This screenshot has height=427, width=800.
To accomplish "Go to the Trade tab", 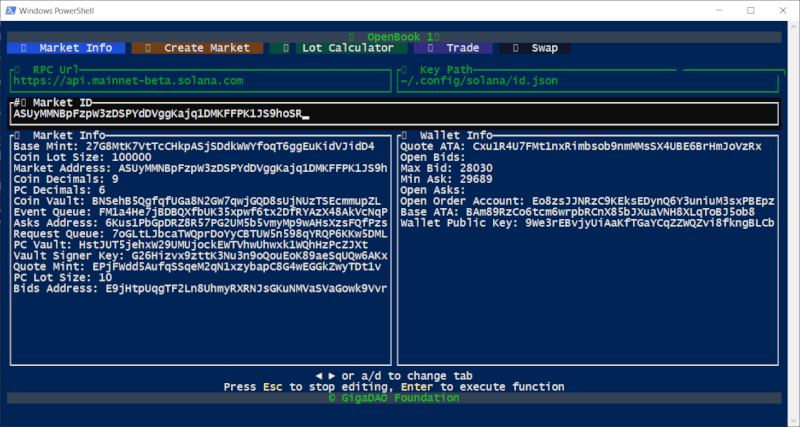I will pyautogui.click(x=453, y=48).
